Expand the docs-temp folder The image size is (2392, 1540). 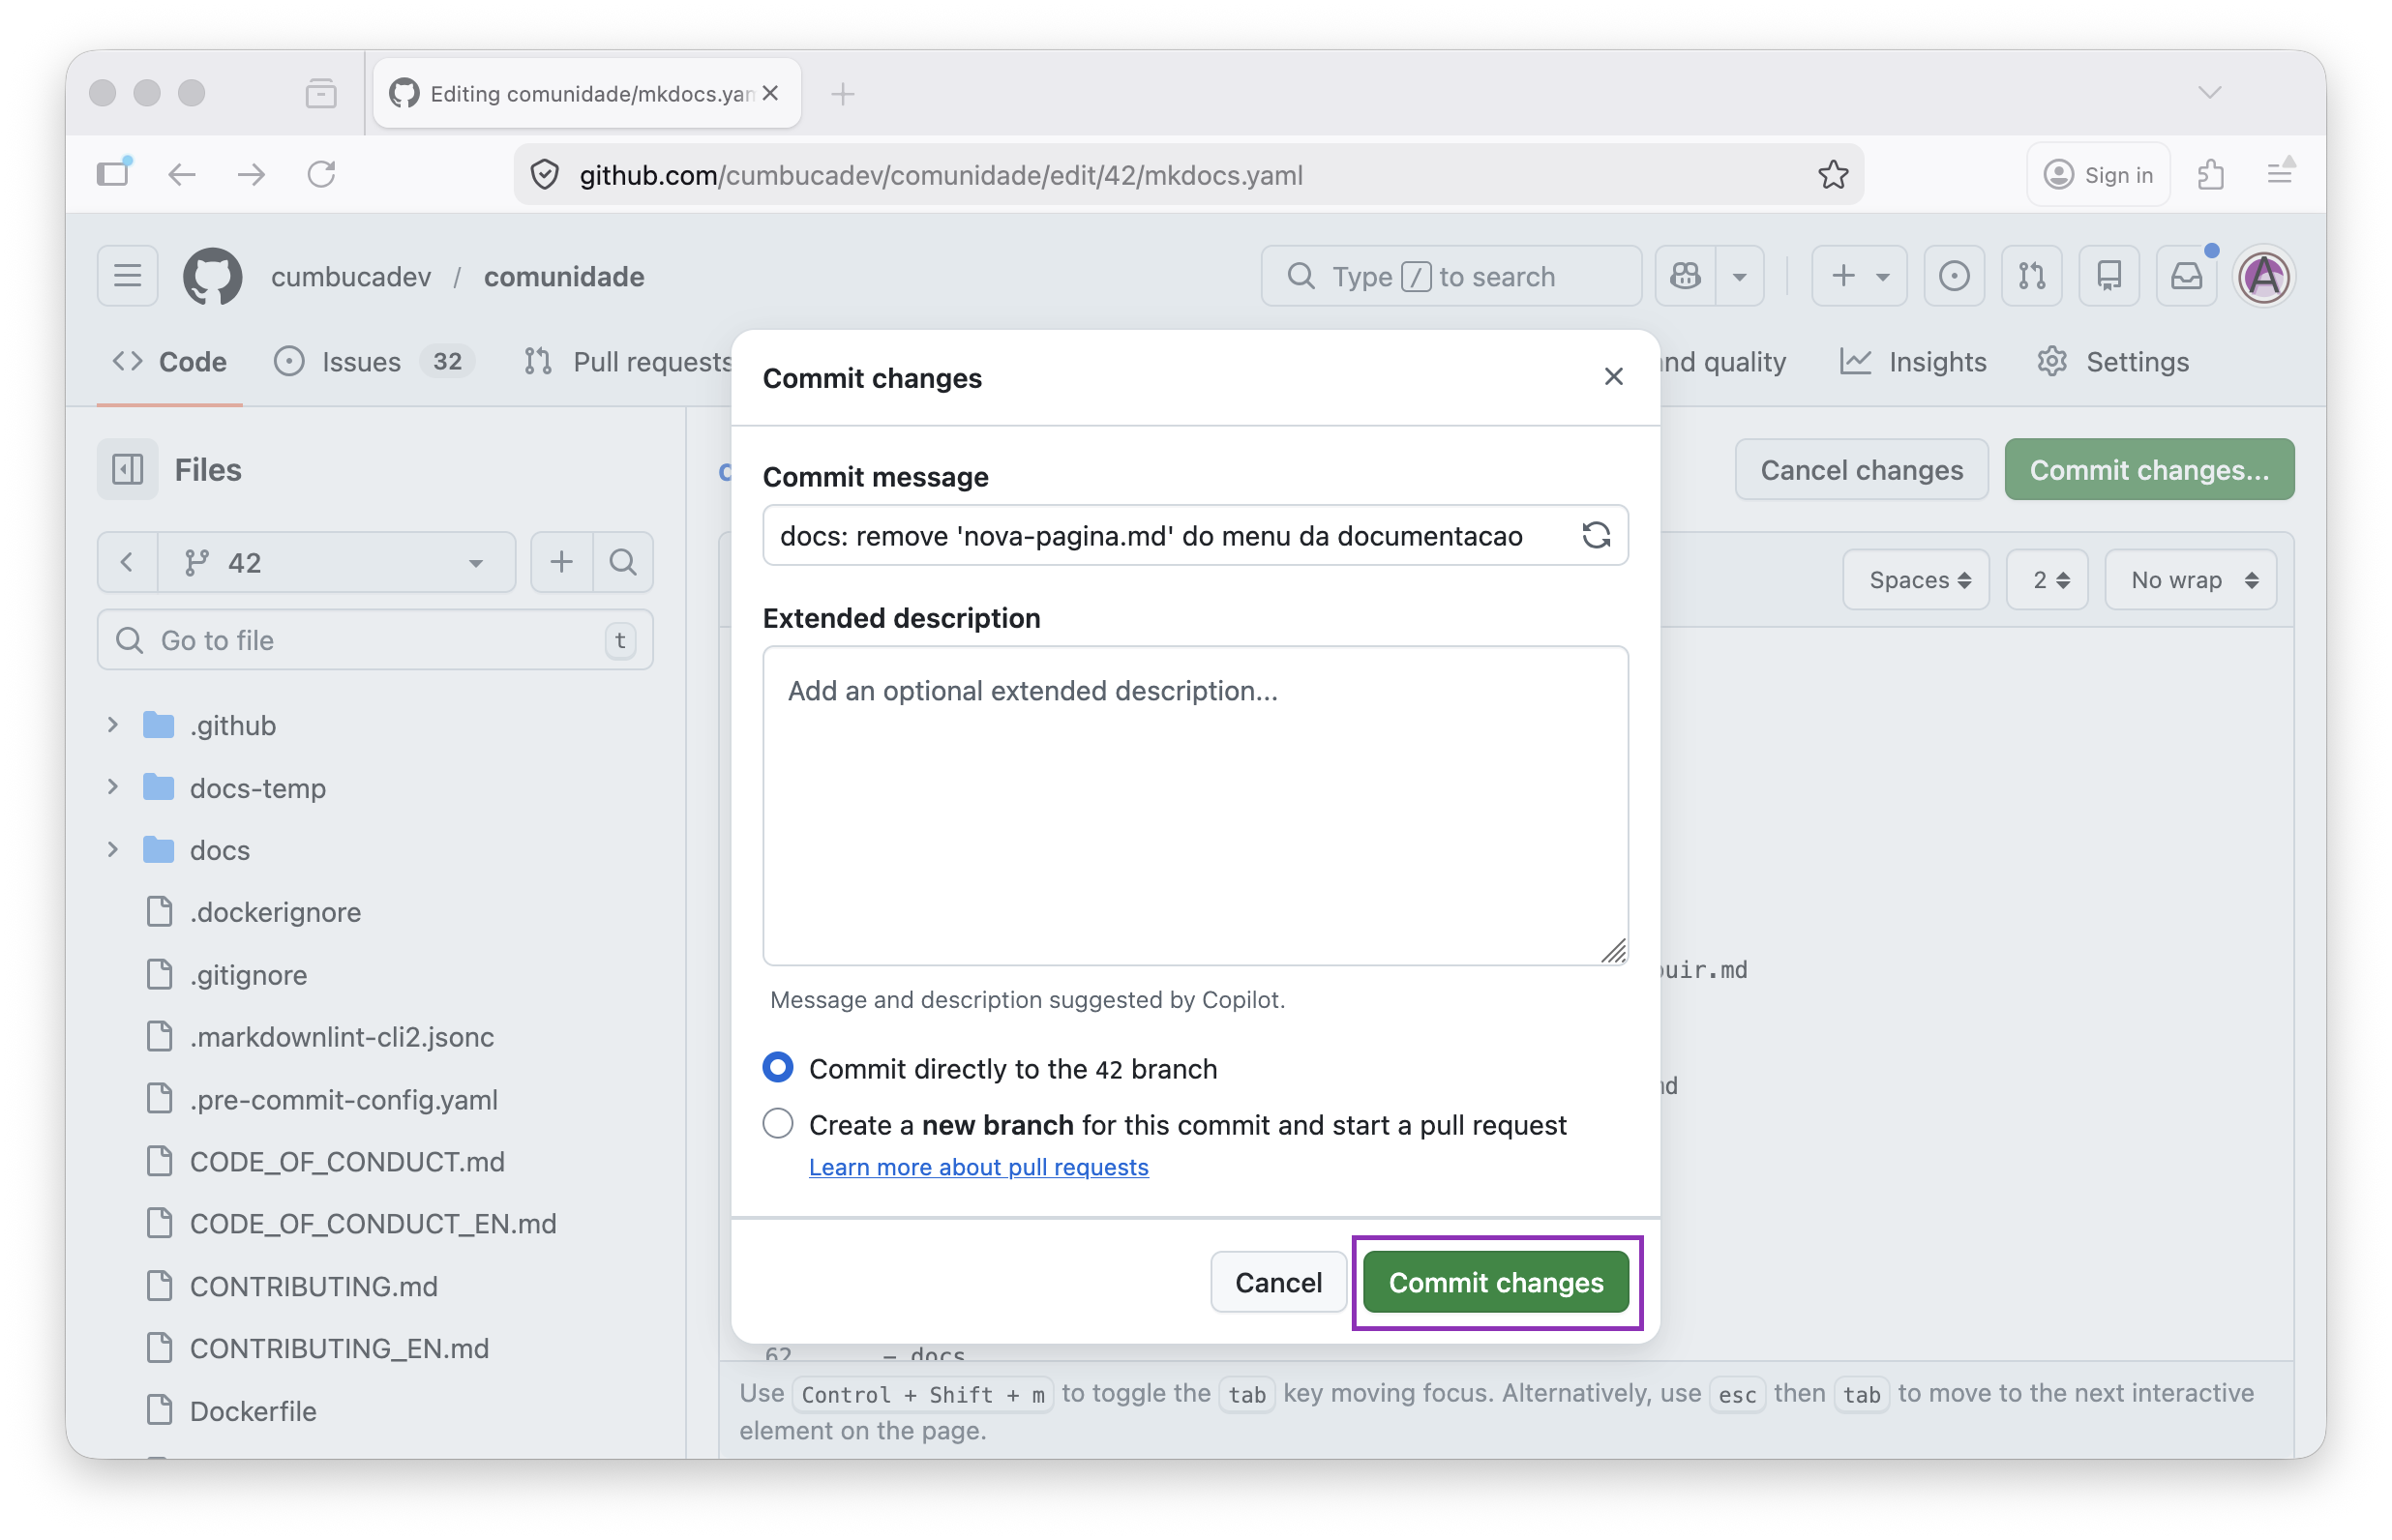click(x=113, y=787)
